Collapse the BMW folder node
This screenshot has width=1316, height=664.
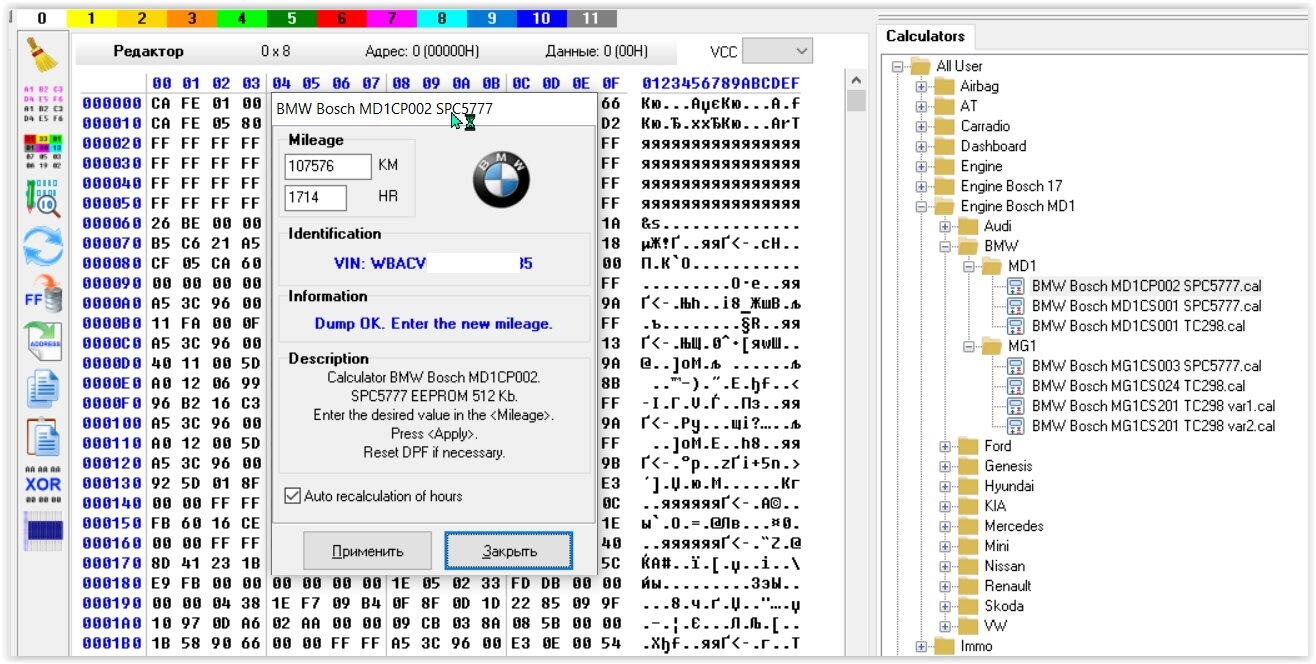click(x=945, y=246)
